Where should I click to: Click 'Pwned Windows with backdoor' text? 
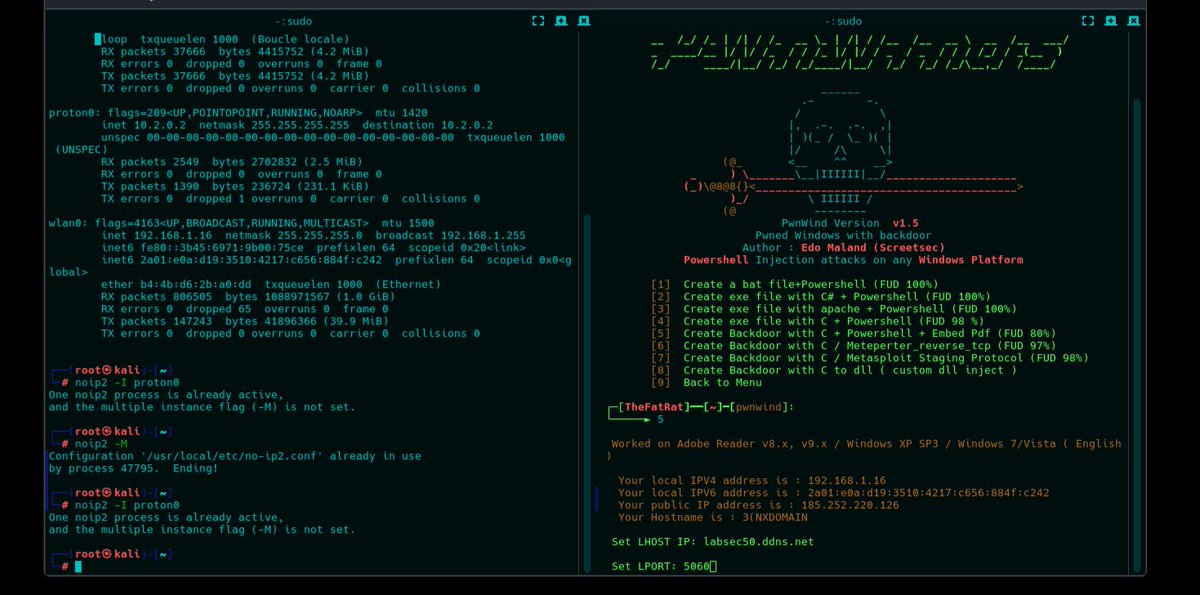(845, 235)
